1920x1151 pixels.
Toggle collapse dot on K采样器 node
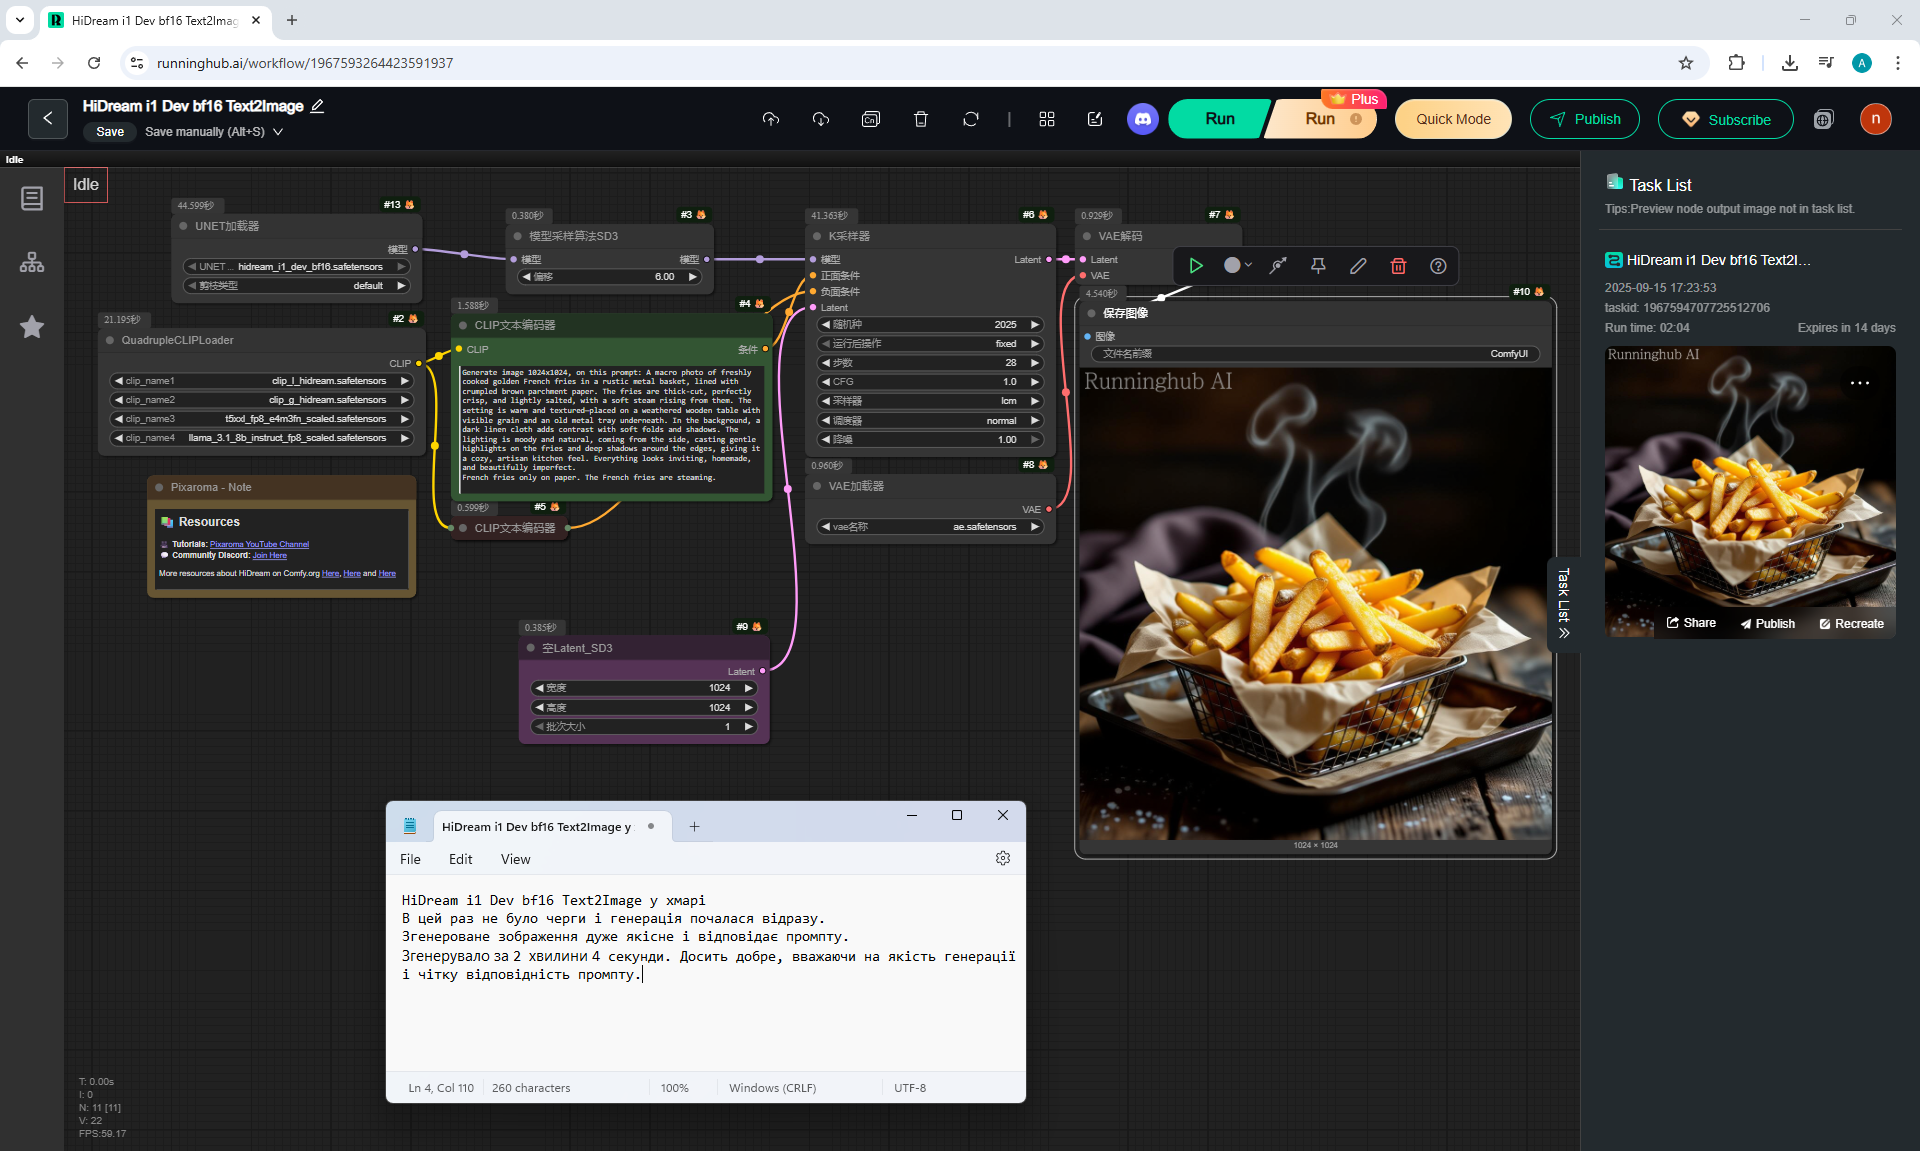click(817, 236)
